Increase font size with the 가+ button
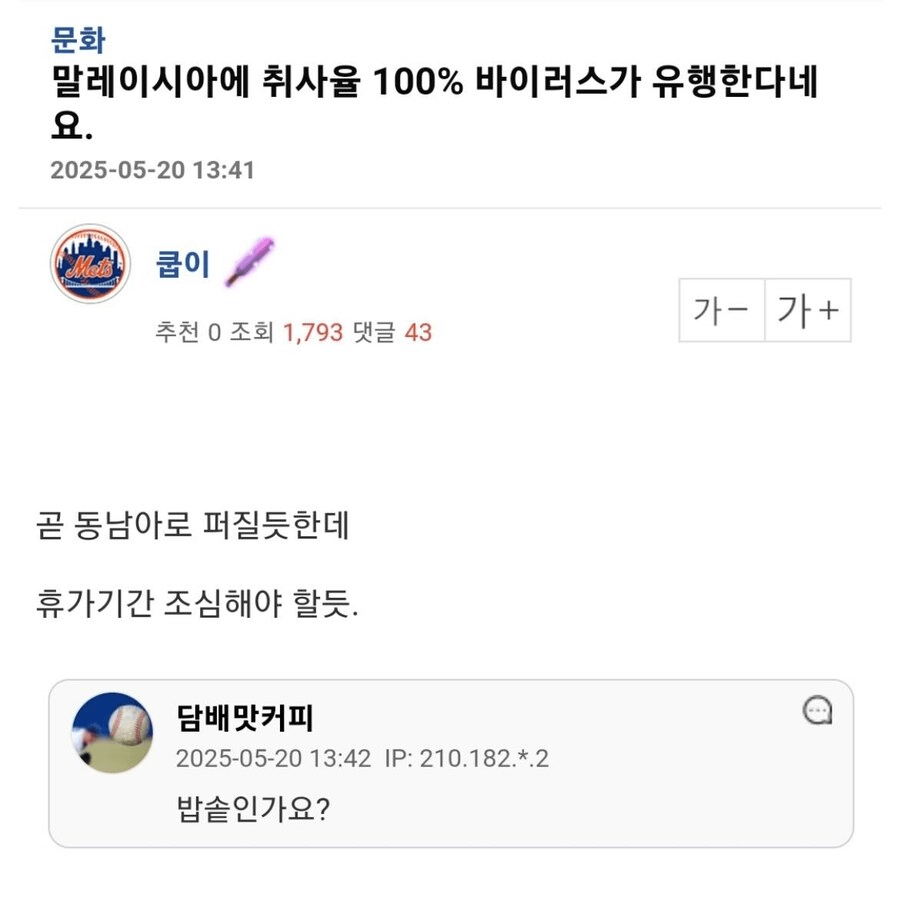The width and height of the screenshot is (900, 904). [x=807, y=311]
